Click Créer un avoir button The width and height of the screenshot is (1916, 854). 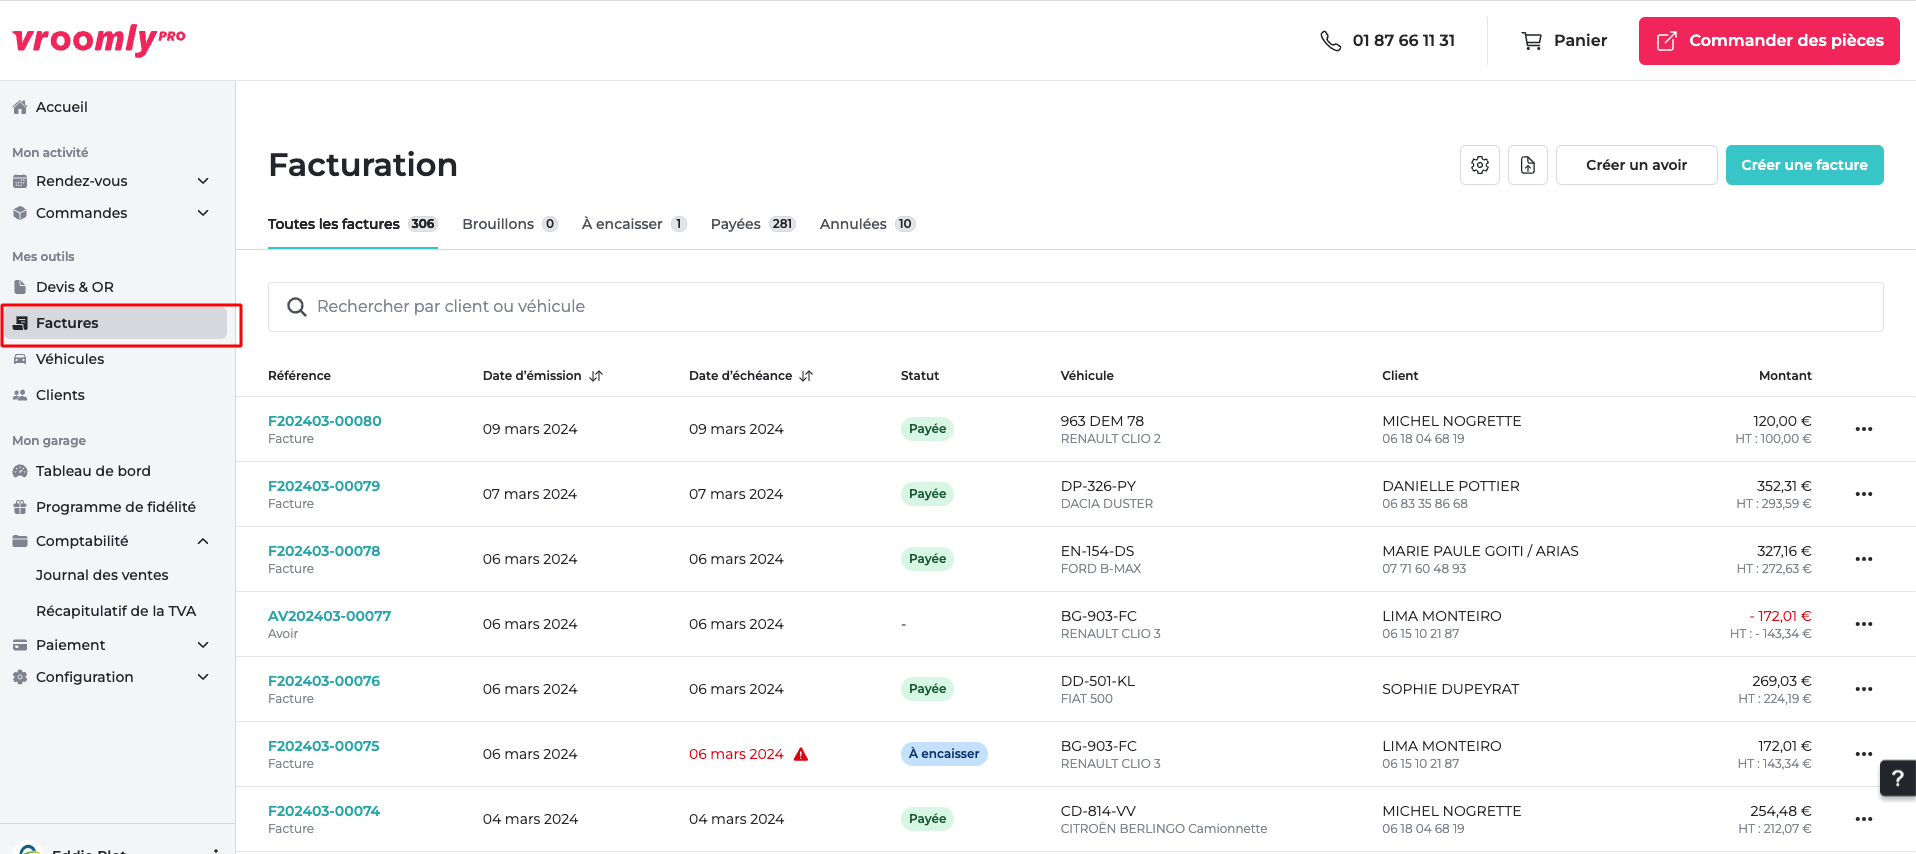click(x=1636, y=165)
